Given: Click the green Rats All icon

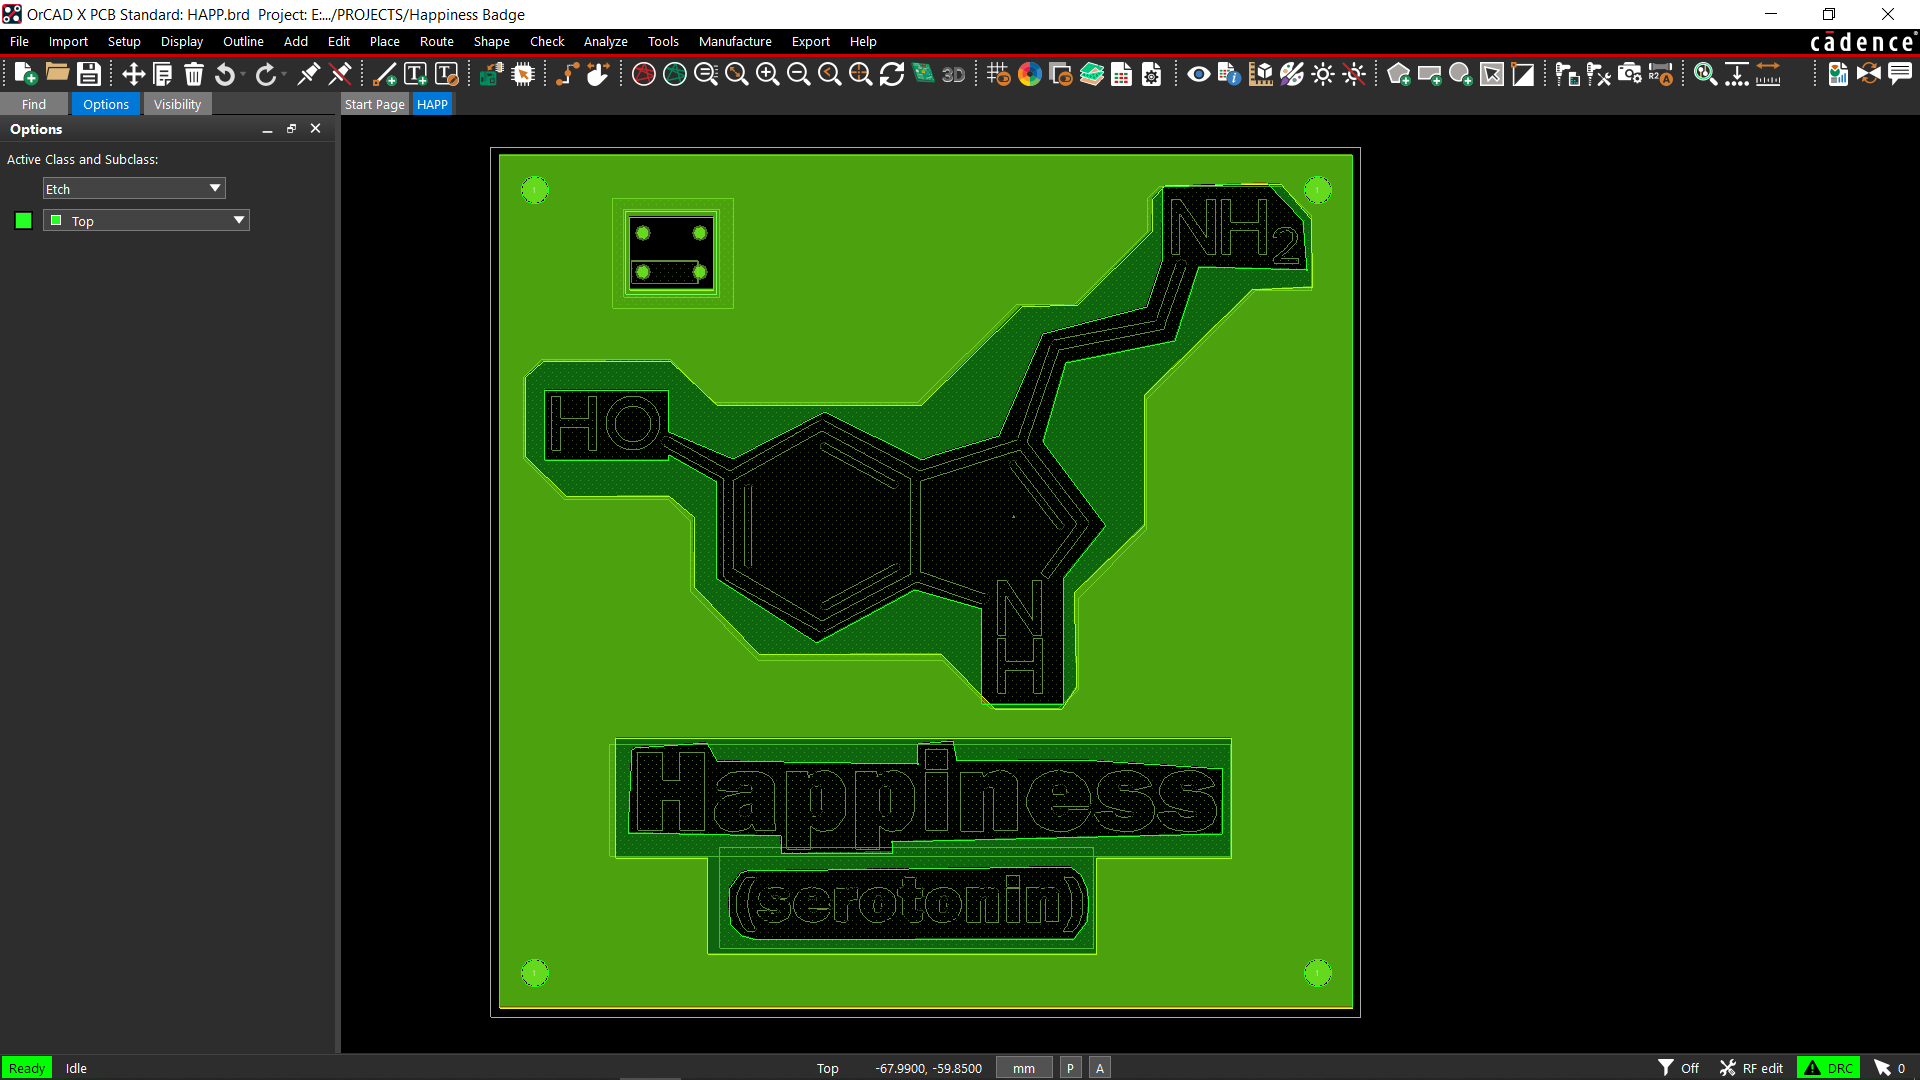Looking at the screenshot, I should [675, 74].
